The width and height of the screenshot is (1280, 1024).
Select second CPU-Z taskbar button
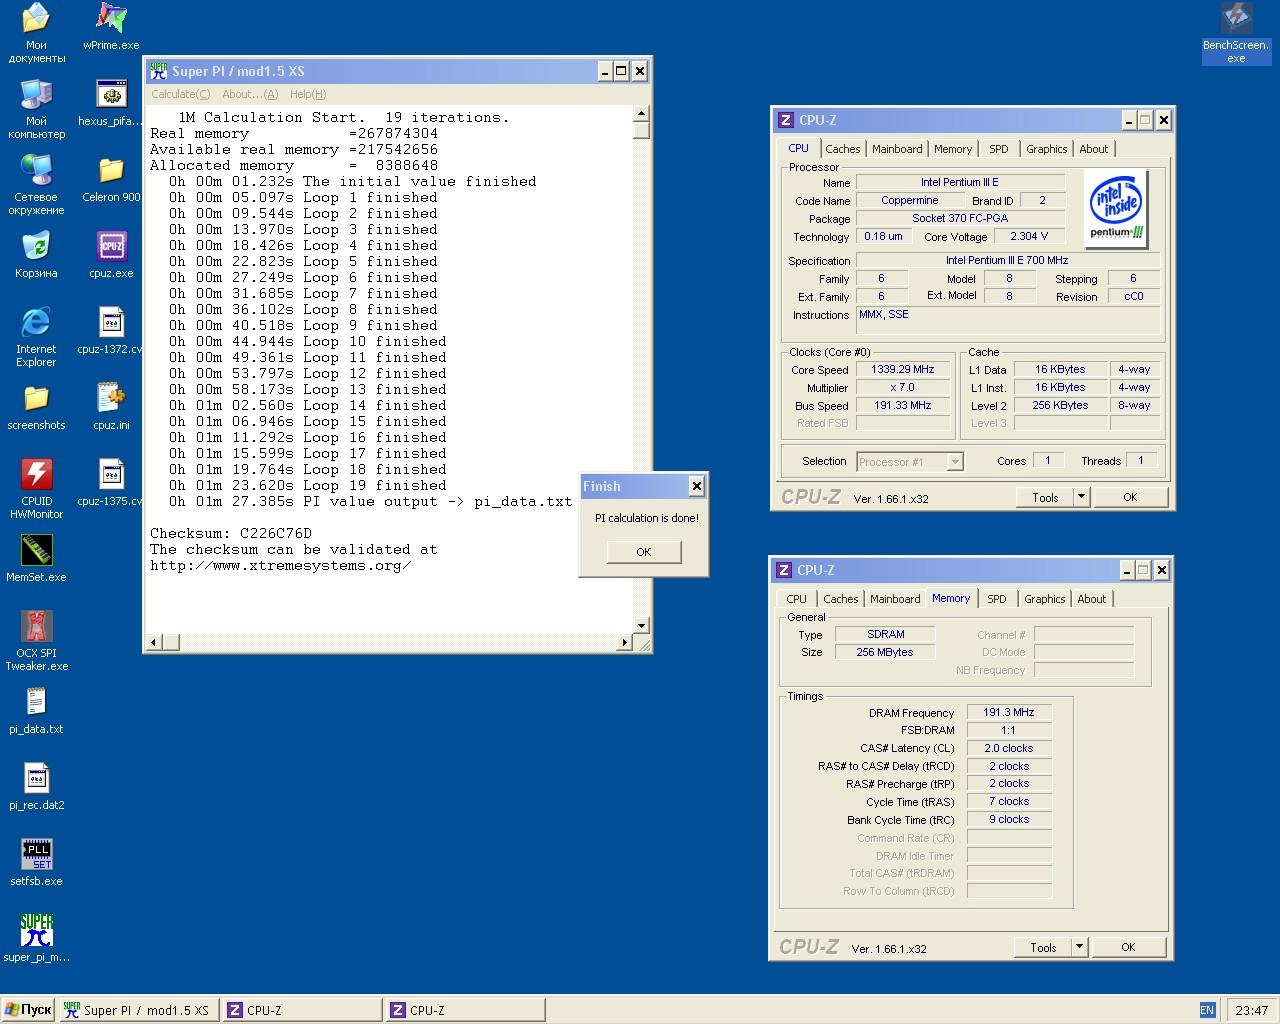coord(465,1010)
